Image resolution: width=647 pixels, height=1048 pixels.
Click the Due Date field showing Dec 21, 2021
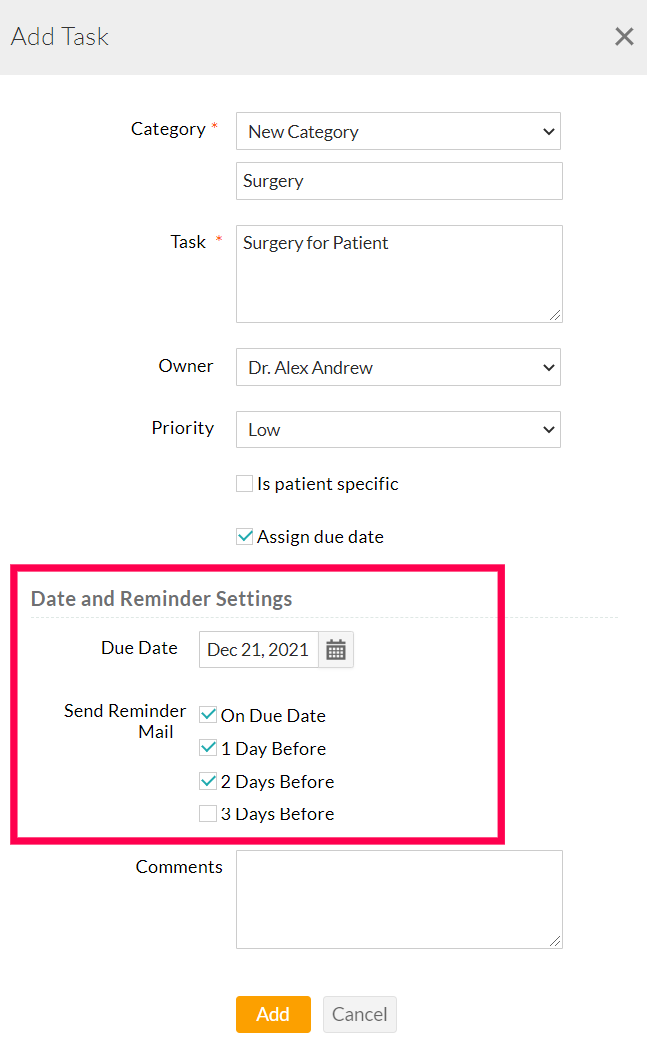point(258,649)
